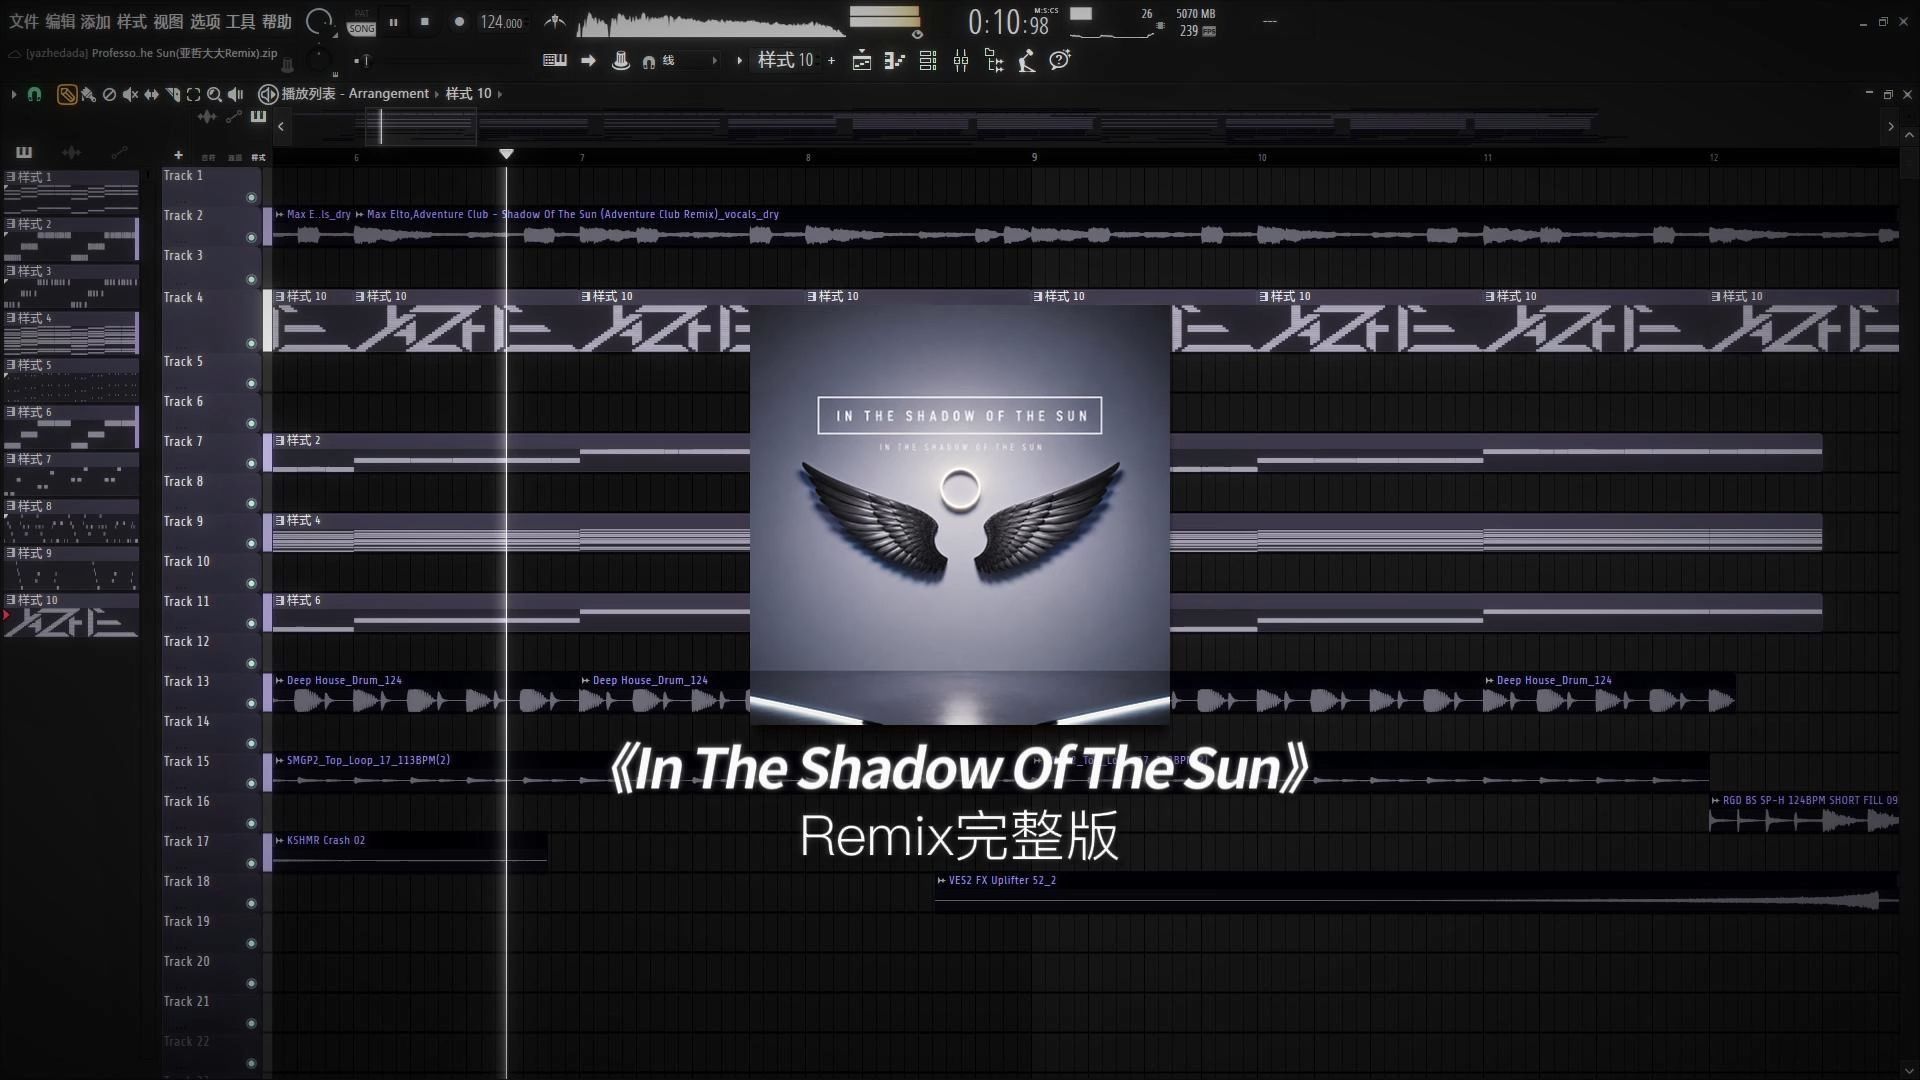Choose the Select tool in playlist toolbar
Viewport: 1920px width, 1080px height.
(193, 94)
